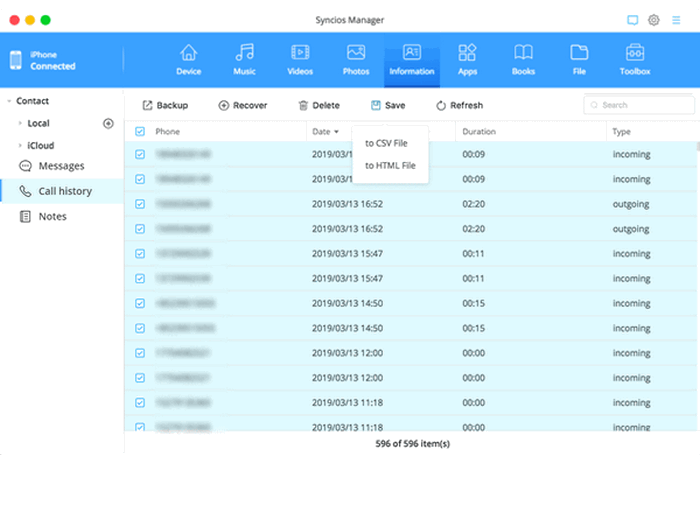Click the Delete button

tap(319, 105)
